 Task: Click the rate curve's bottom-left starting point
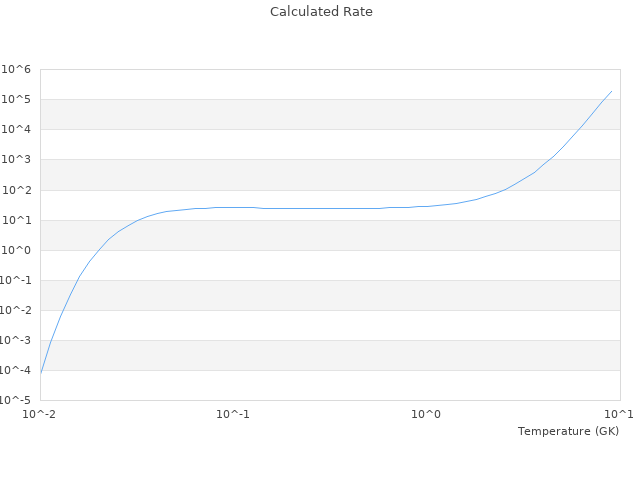[41, 372]
